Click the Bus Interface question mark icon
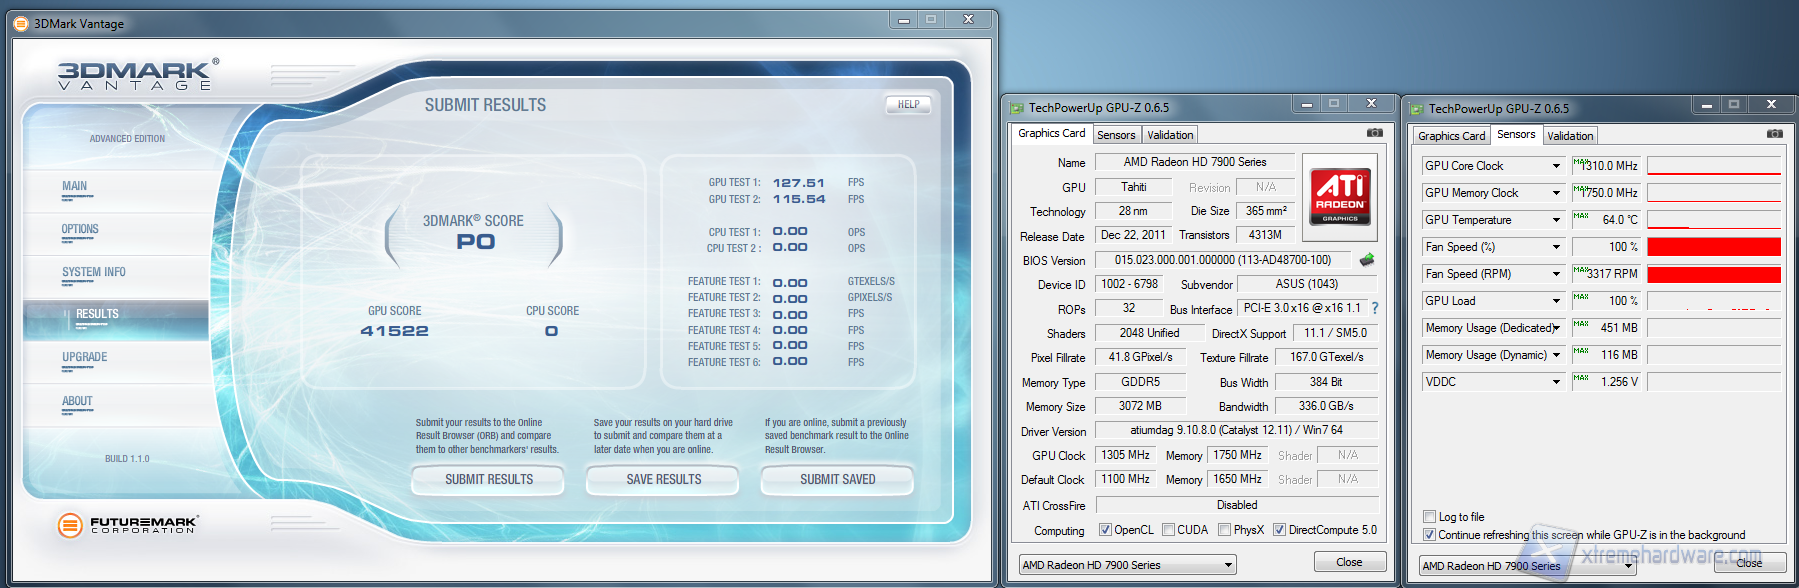 [x=1375, y=308]
